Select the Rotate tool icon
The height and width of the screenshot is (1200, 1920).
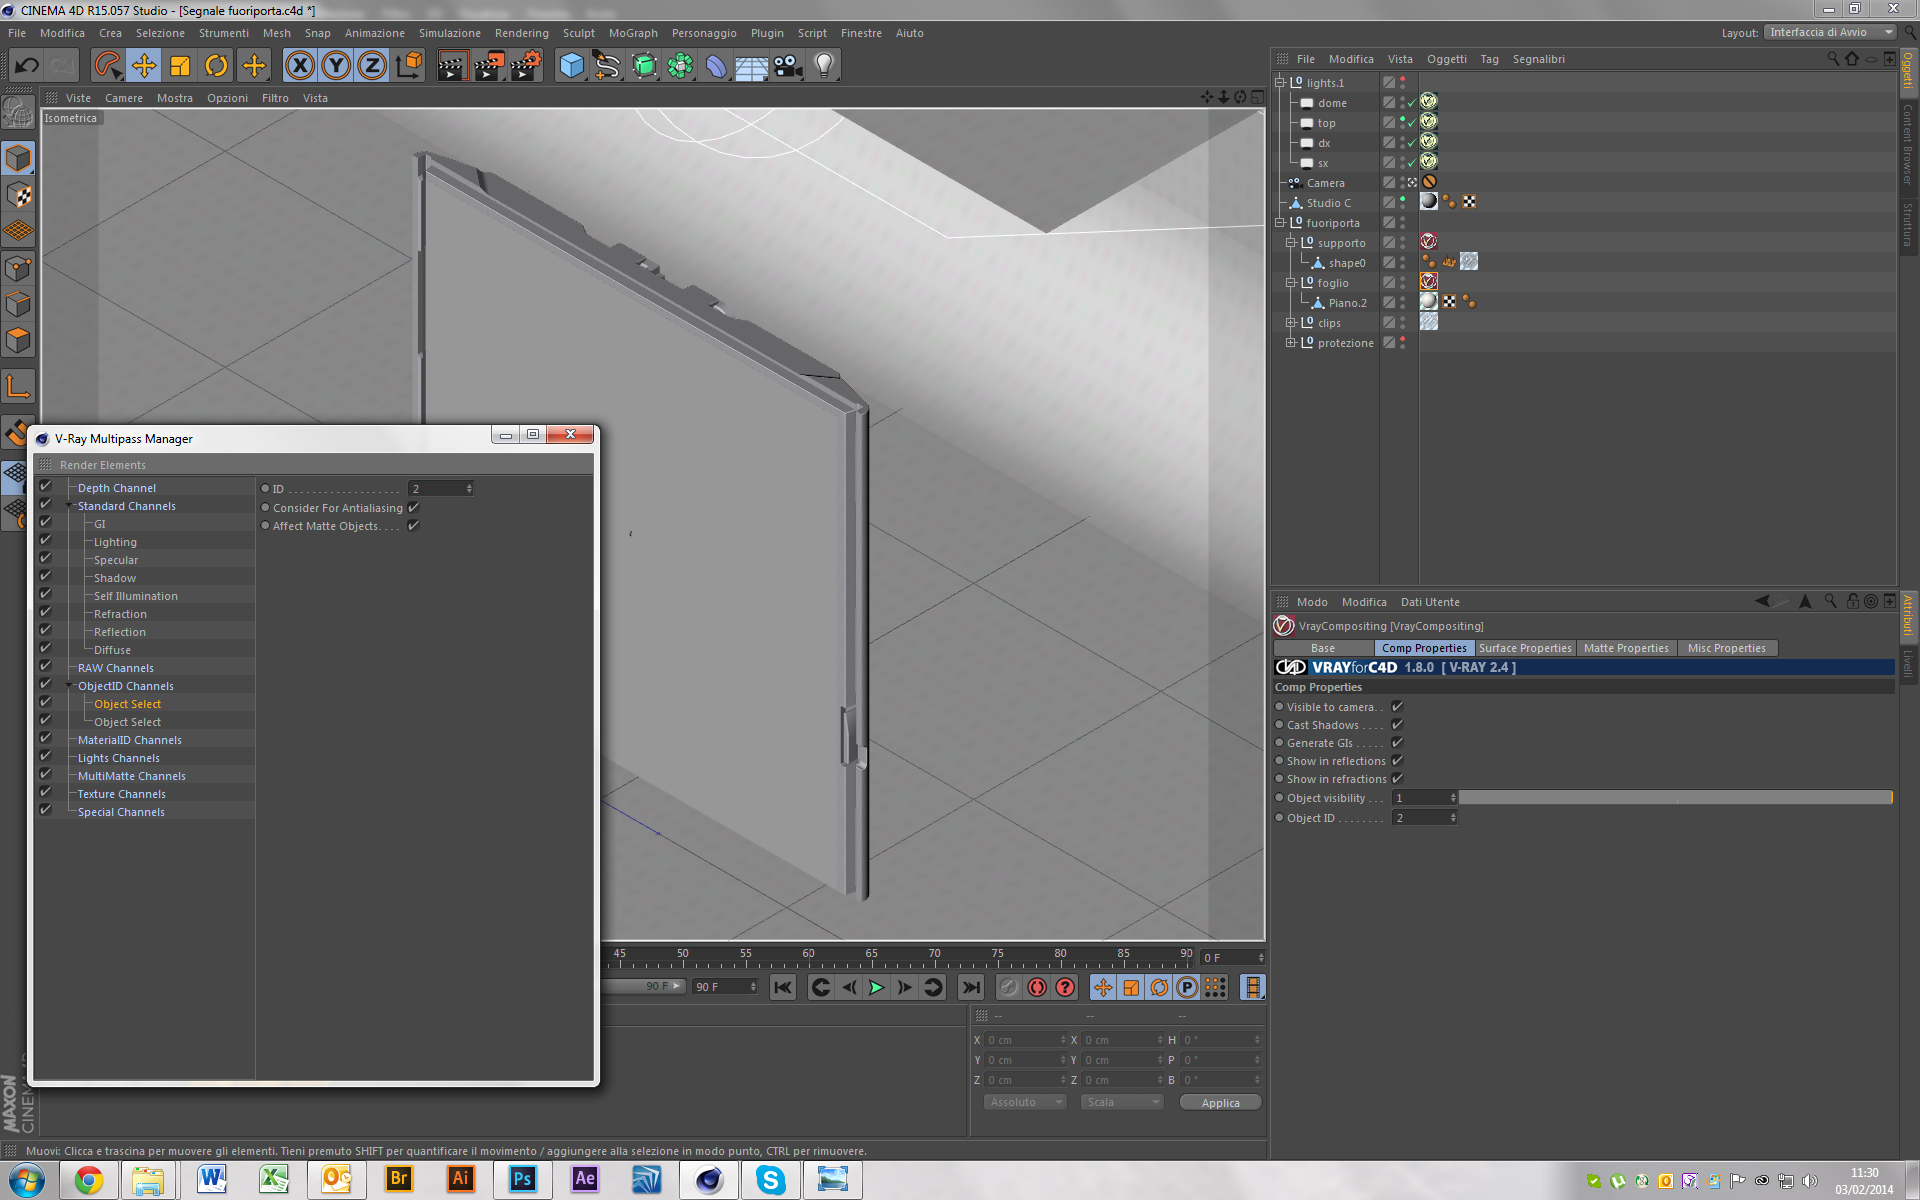coord(216,66)
